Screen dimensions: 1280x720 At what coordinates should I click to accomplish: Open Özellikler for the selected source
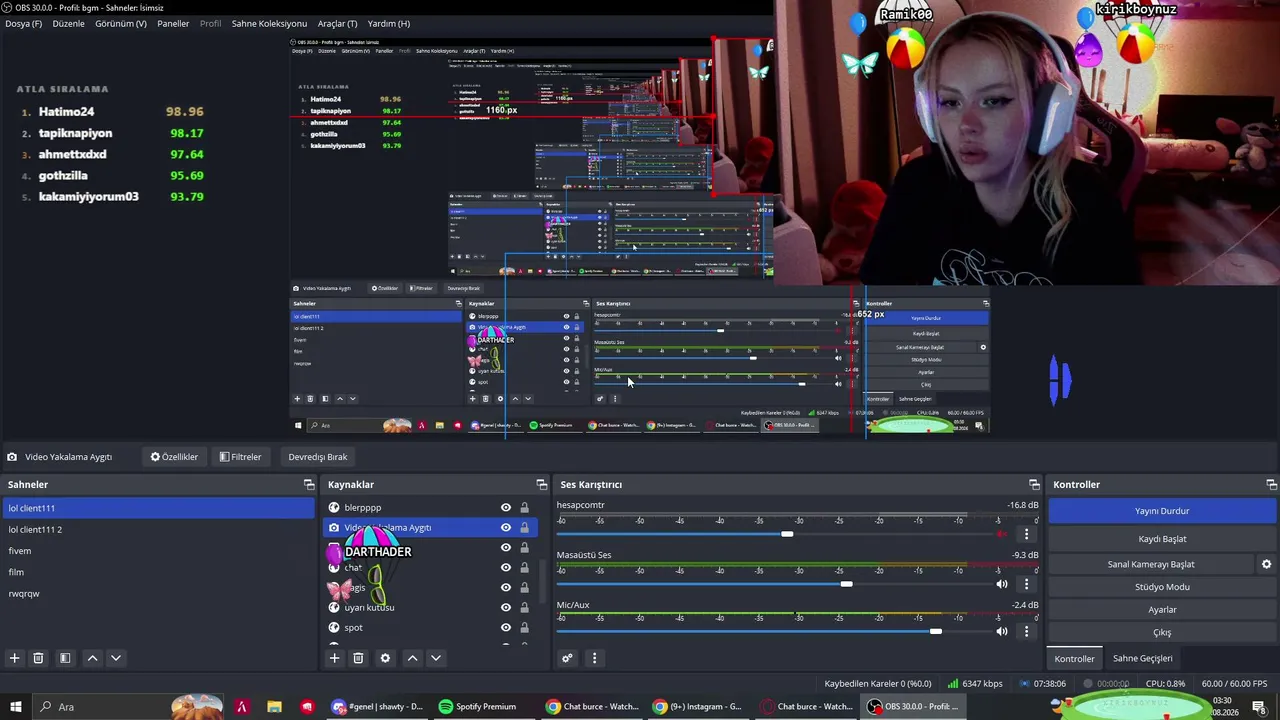[175, 457]
